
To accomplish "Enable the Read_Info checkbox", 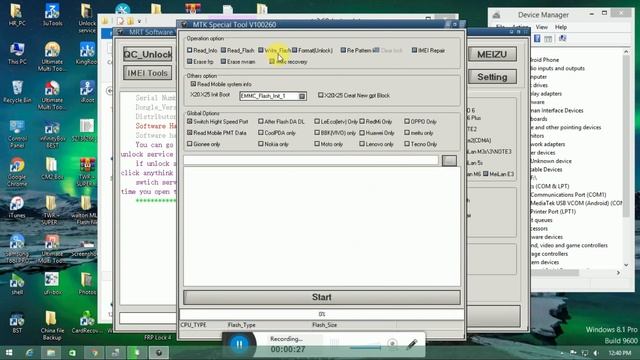I will point(189,50).
